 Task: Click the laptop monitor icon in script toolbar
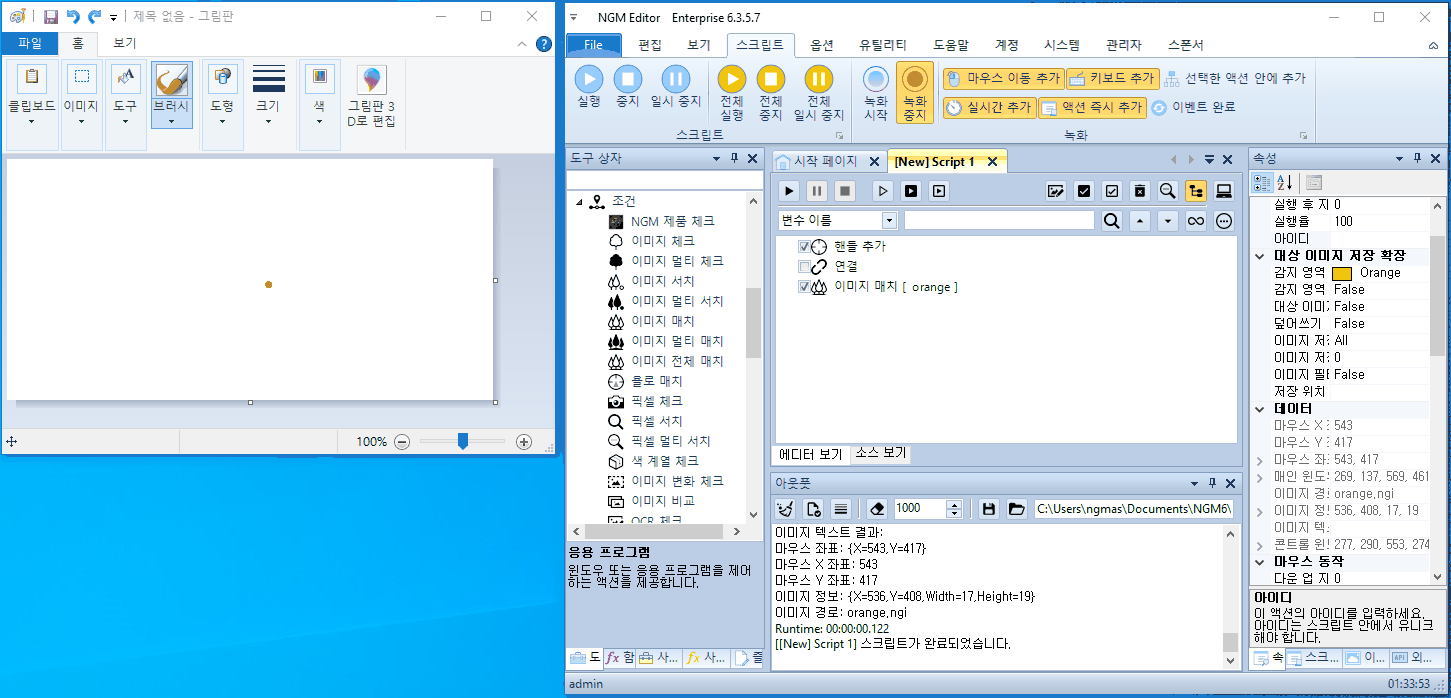[x=1223, y=191]
